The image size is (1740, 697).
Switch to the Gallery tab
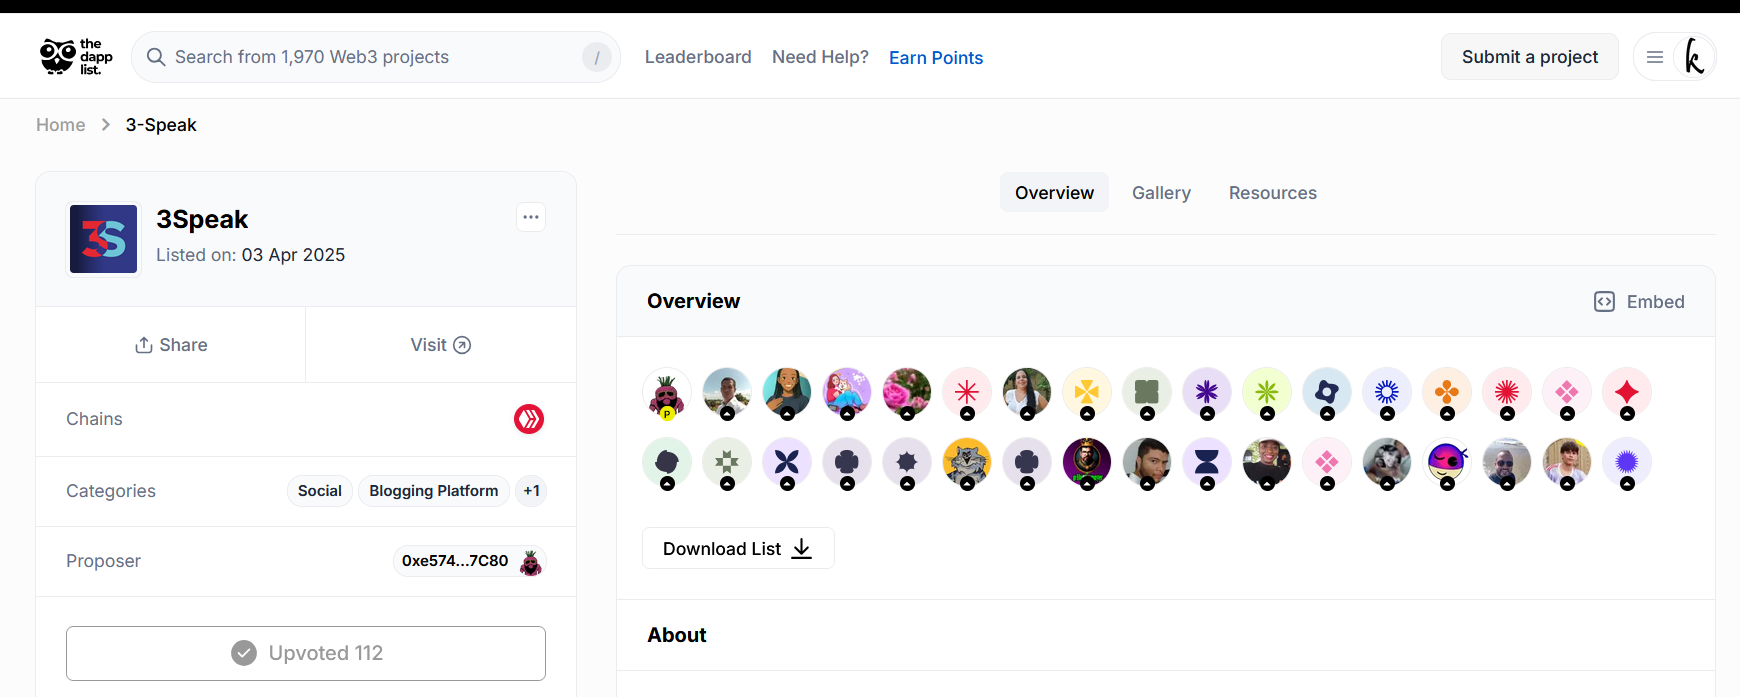click(1161, 193)
